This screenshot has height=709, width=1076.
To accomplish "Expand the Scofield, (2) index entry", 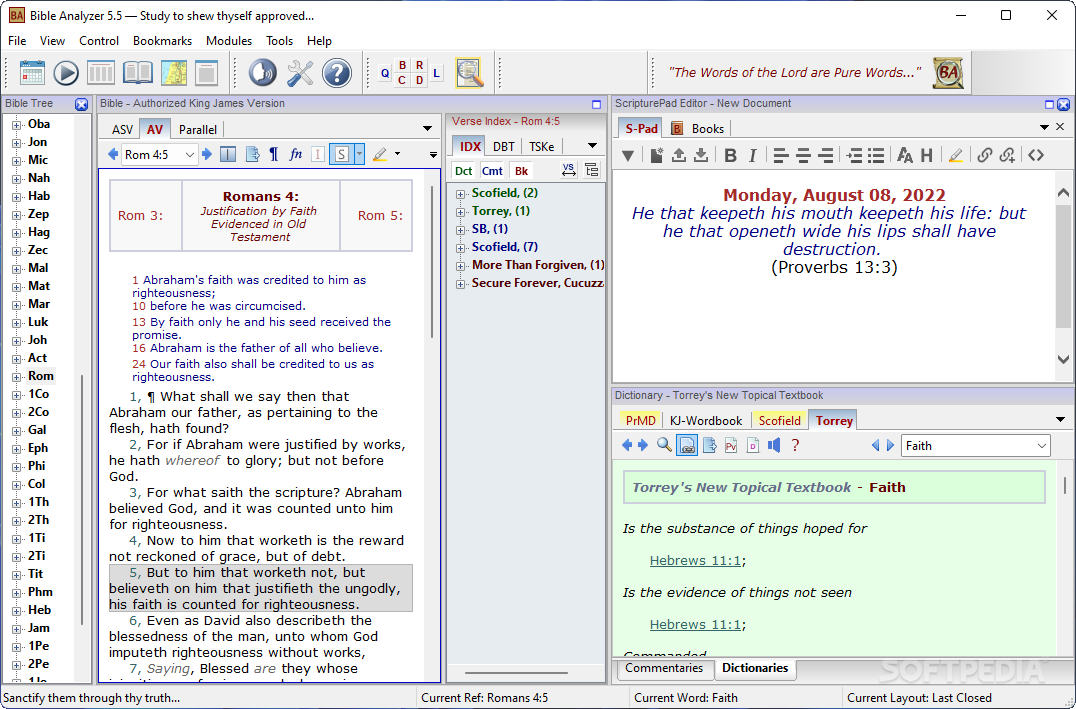I will (460, 194).
